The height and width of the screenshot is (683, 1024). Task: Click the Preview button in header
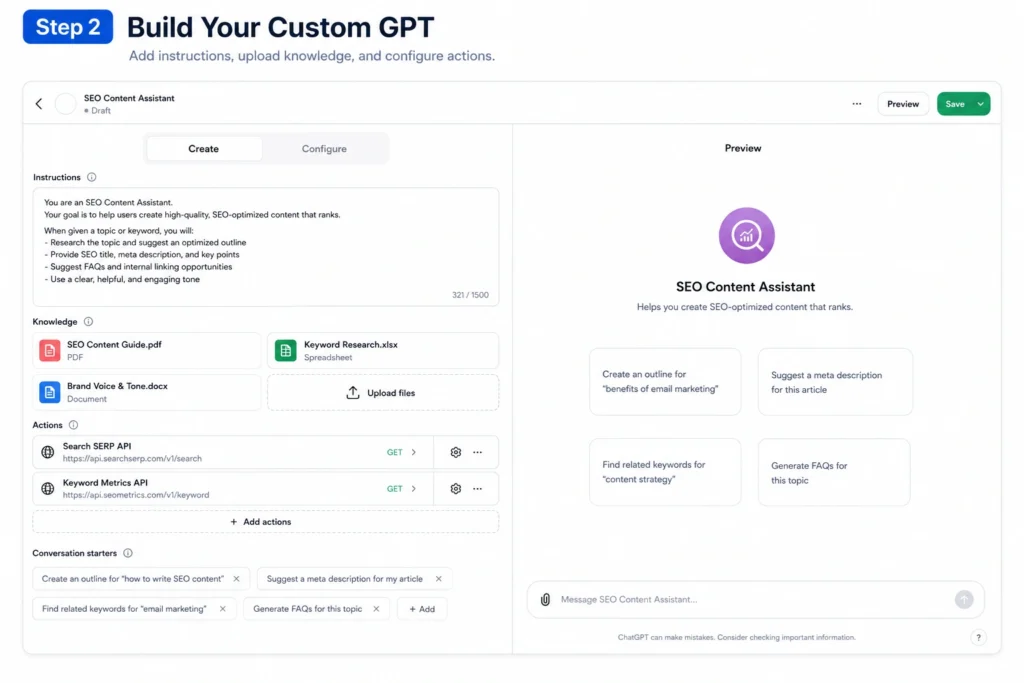click(903, 104)
